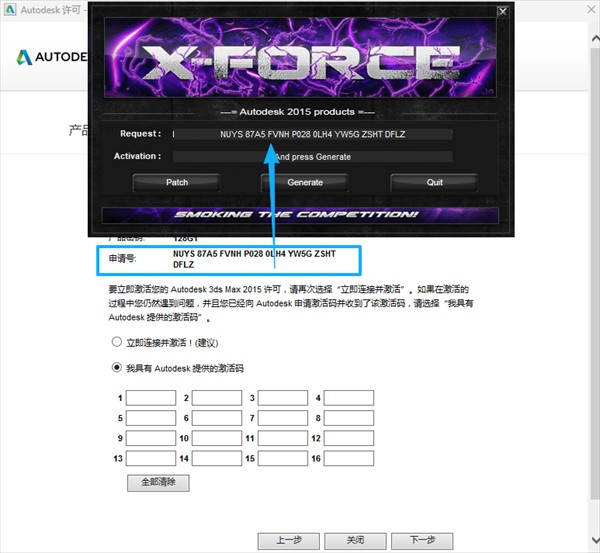Click the 全部清除 clear all button
This screenshot has width=600, height=553.
click(158, 482)
